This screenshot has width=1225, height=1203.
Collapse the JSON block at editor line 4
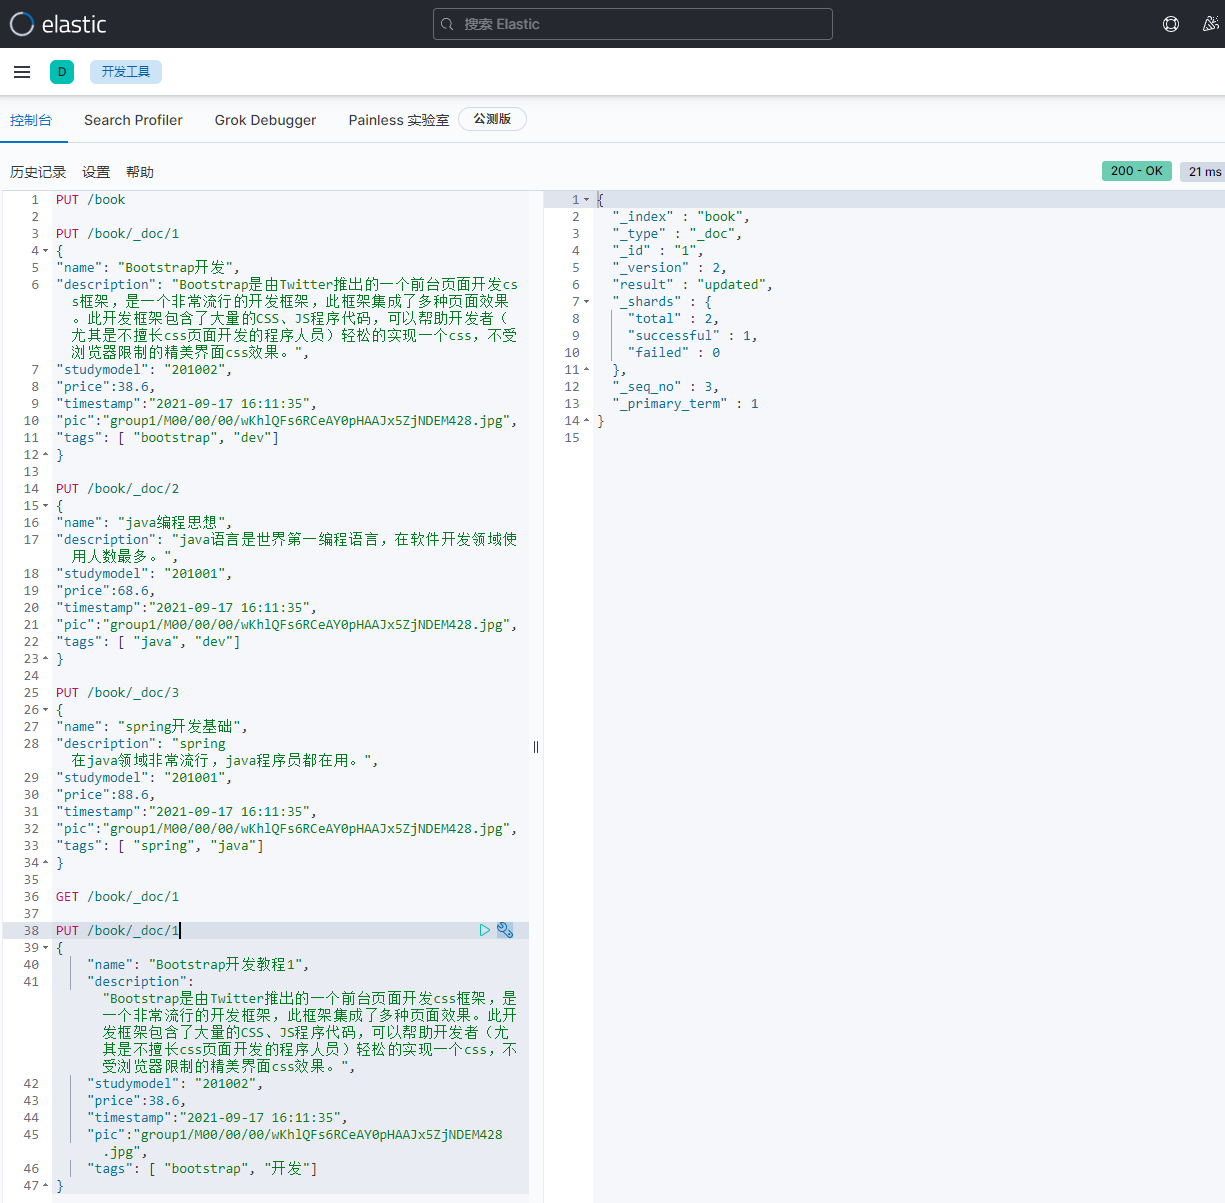[46, 251]
